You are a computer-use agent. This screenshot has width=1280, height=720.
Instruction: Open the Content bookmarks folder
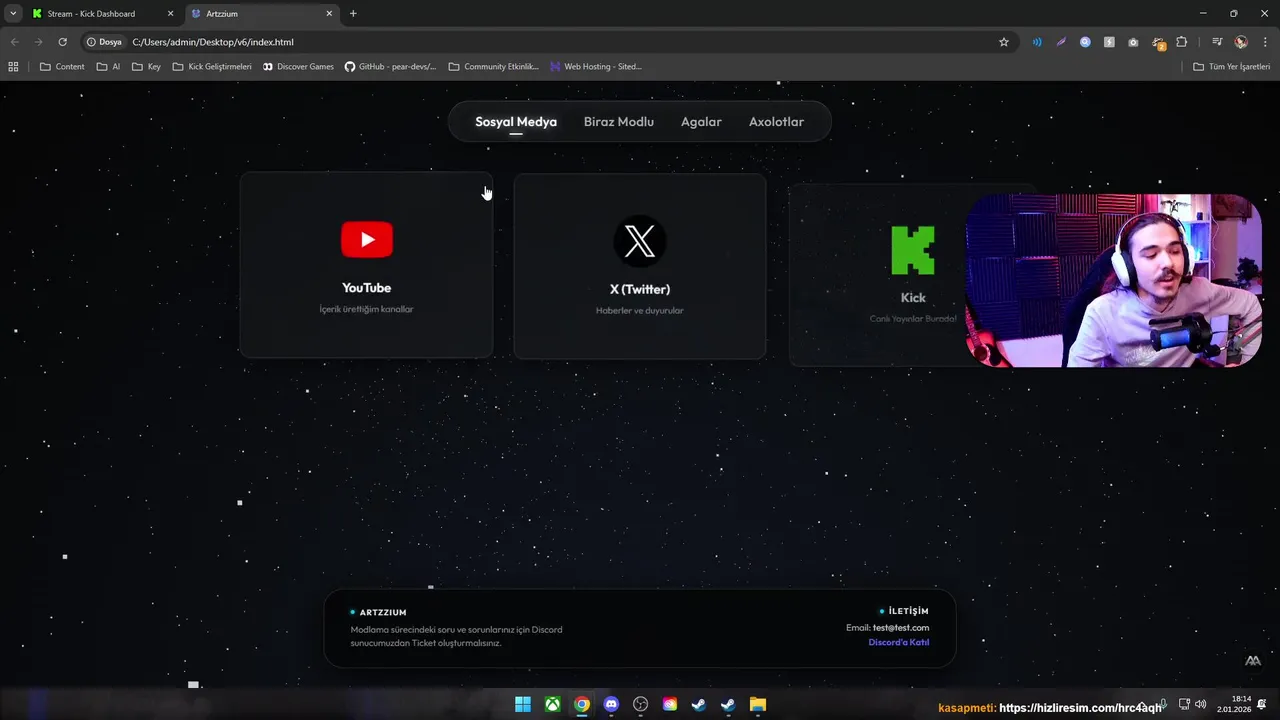point(62,67)
